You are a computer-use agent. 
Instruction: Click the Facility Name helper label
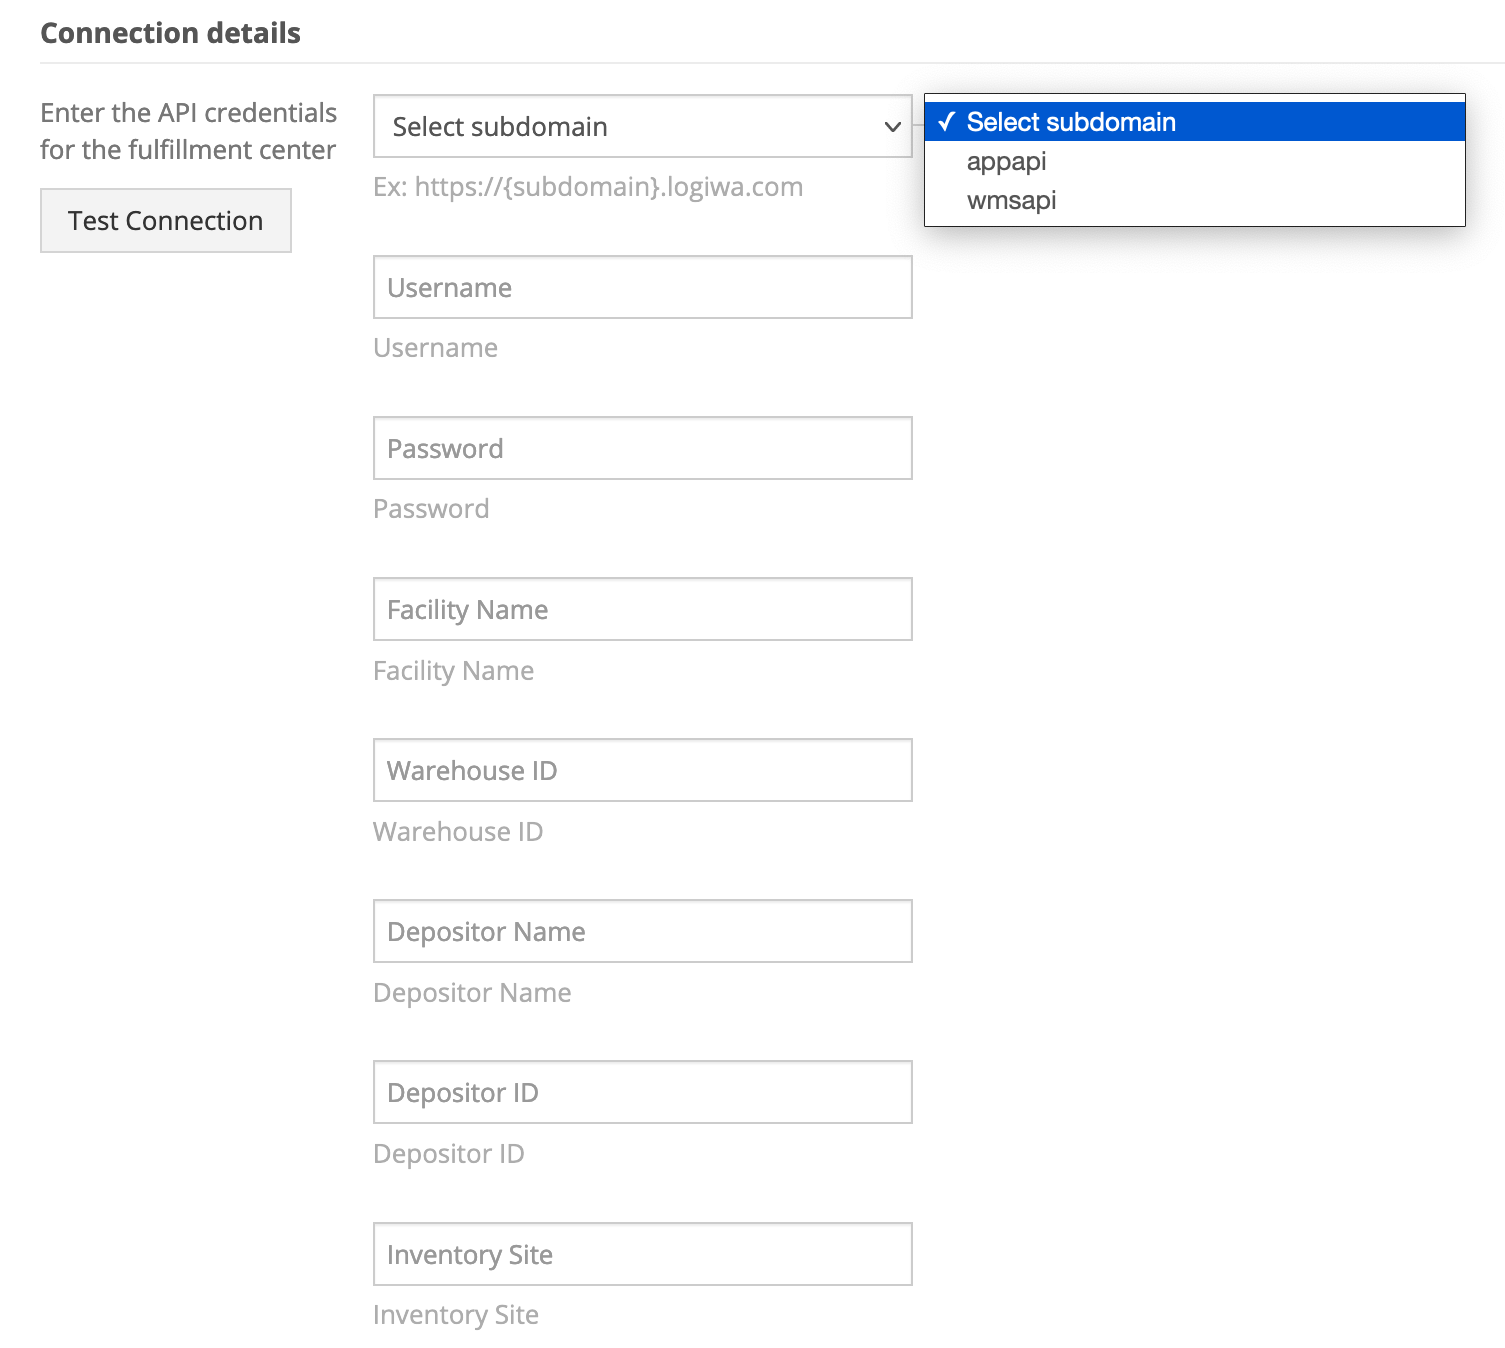[453, 671]
